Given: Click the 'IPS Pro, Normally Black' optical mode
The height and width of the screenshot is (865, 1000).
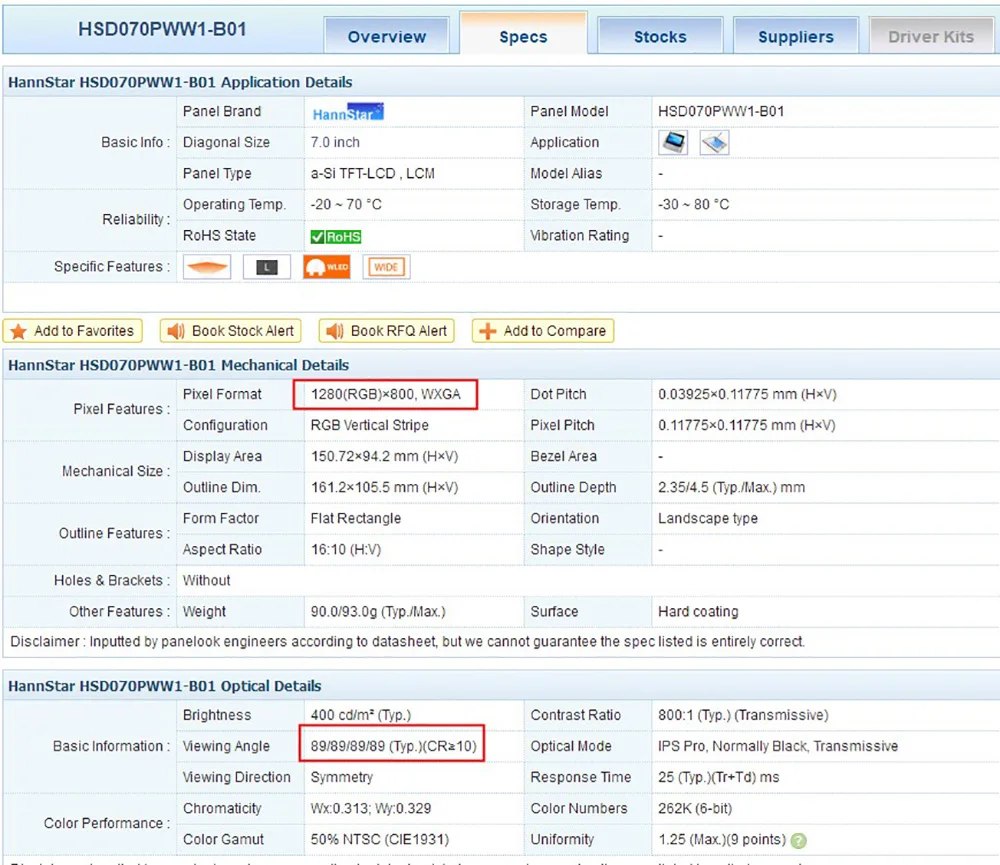Looking at the screenshot, I should coord(777,746).
